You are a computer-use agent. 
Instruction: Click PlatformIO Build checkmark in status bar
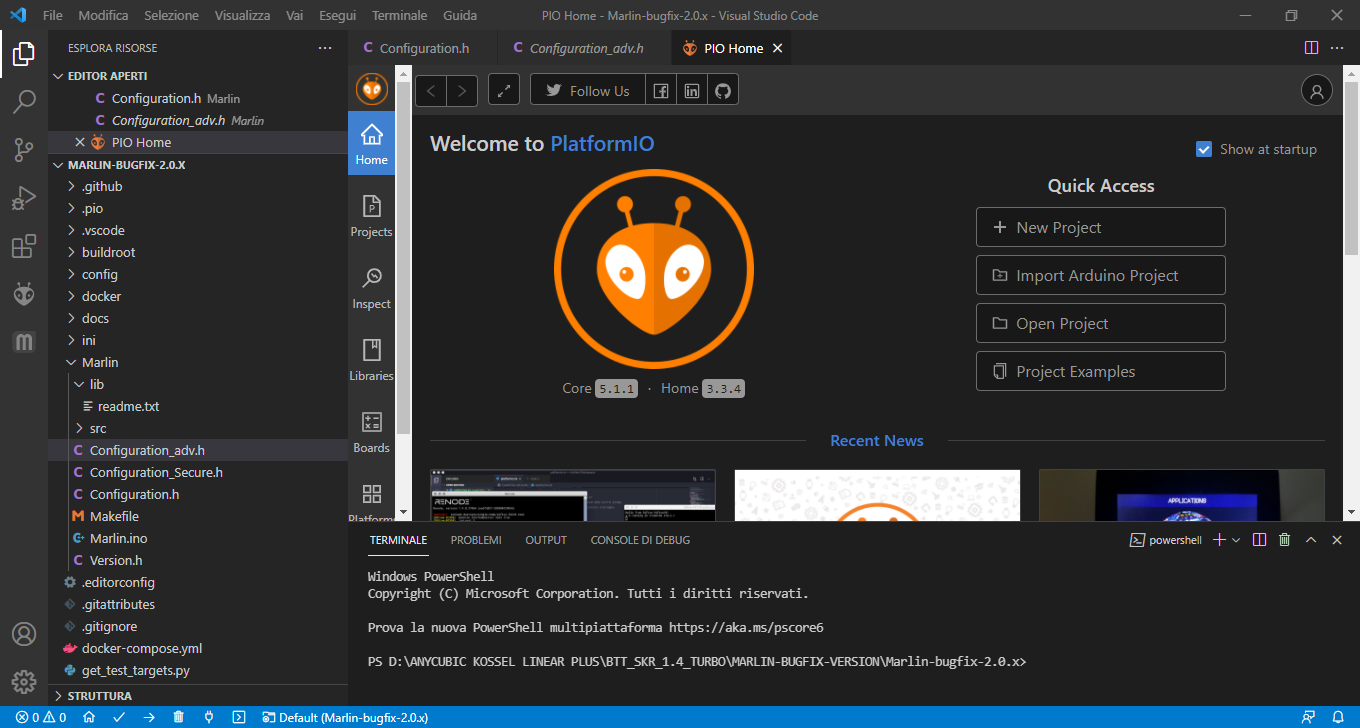(119, 717)
